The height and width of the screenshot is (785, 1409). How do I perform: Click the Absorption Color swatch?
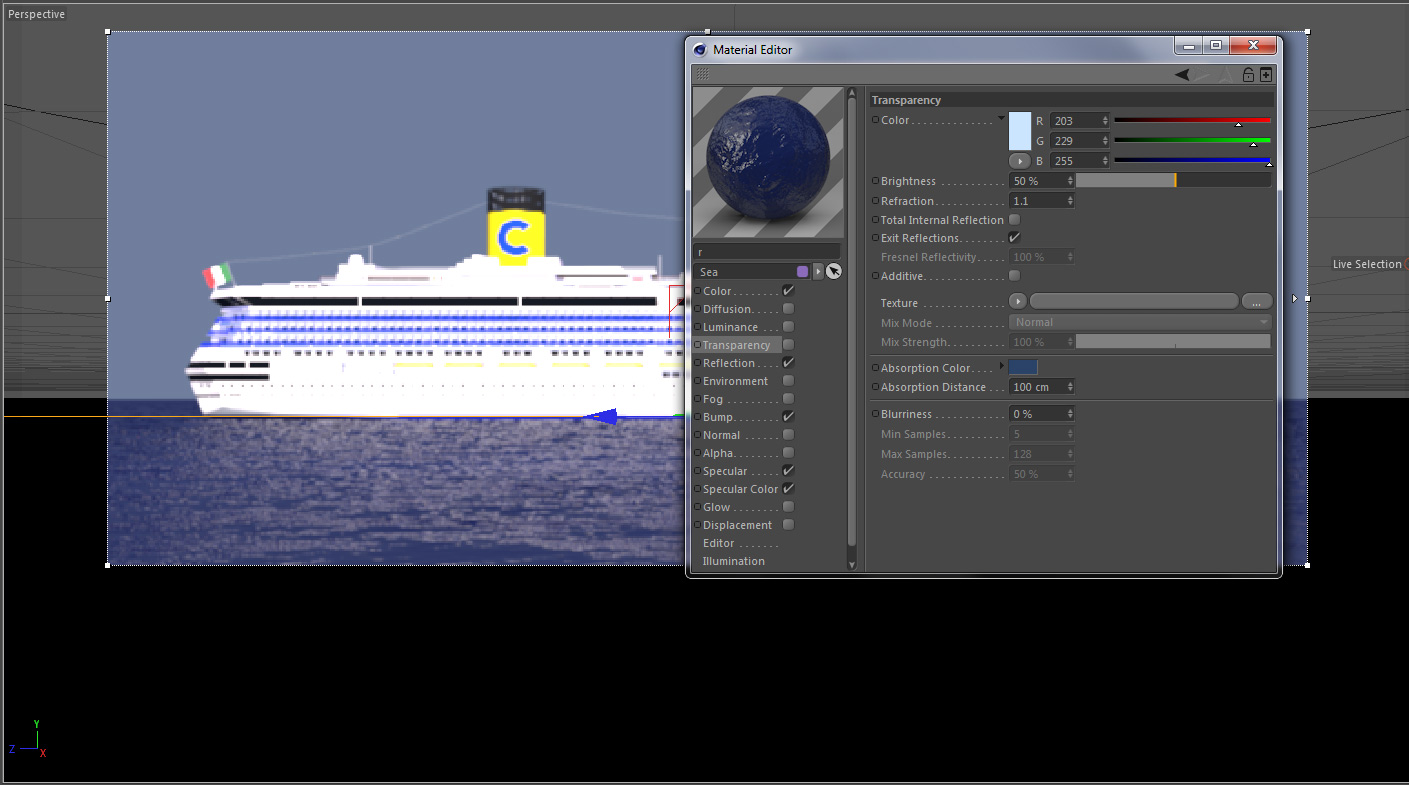(x=1023, y=368)
